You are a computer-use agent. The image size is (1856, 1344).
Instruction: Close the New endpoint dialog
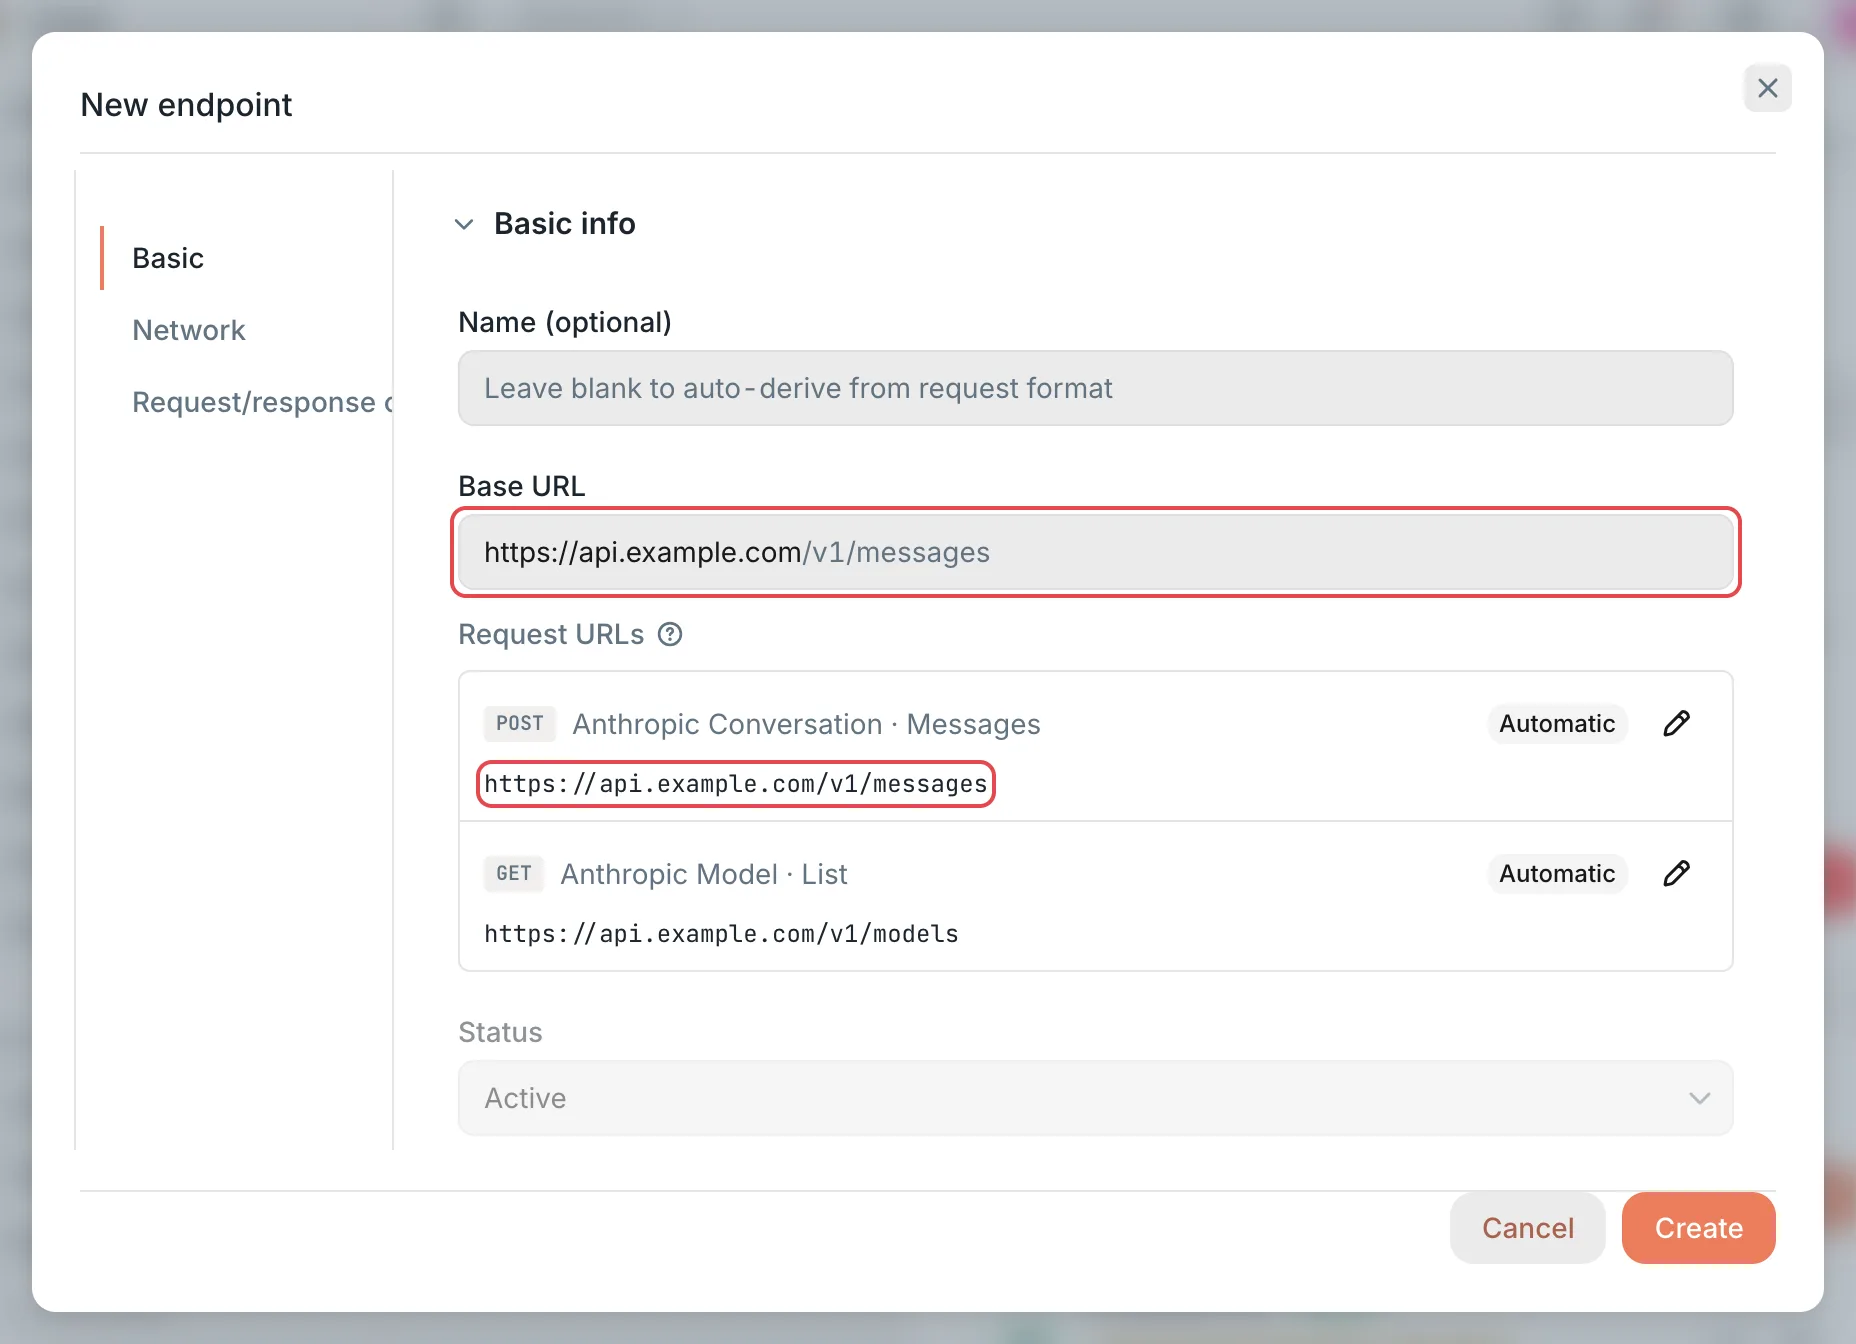tap(1767, 88)
